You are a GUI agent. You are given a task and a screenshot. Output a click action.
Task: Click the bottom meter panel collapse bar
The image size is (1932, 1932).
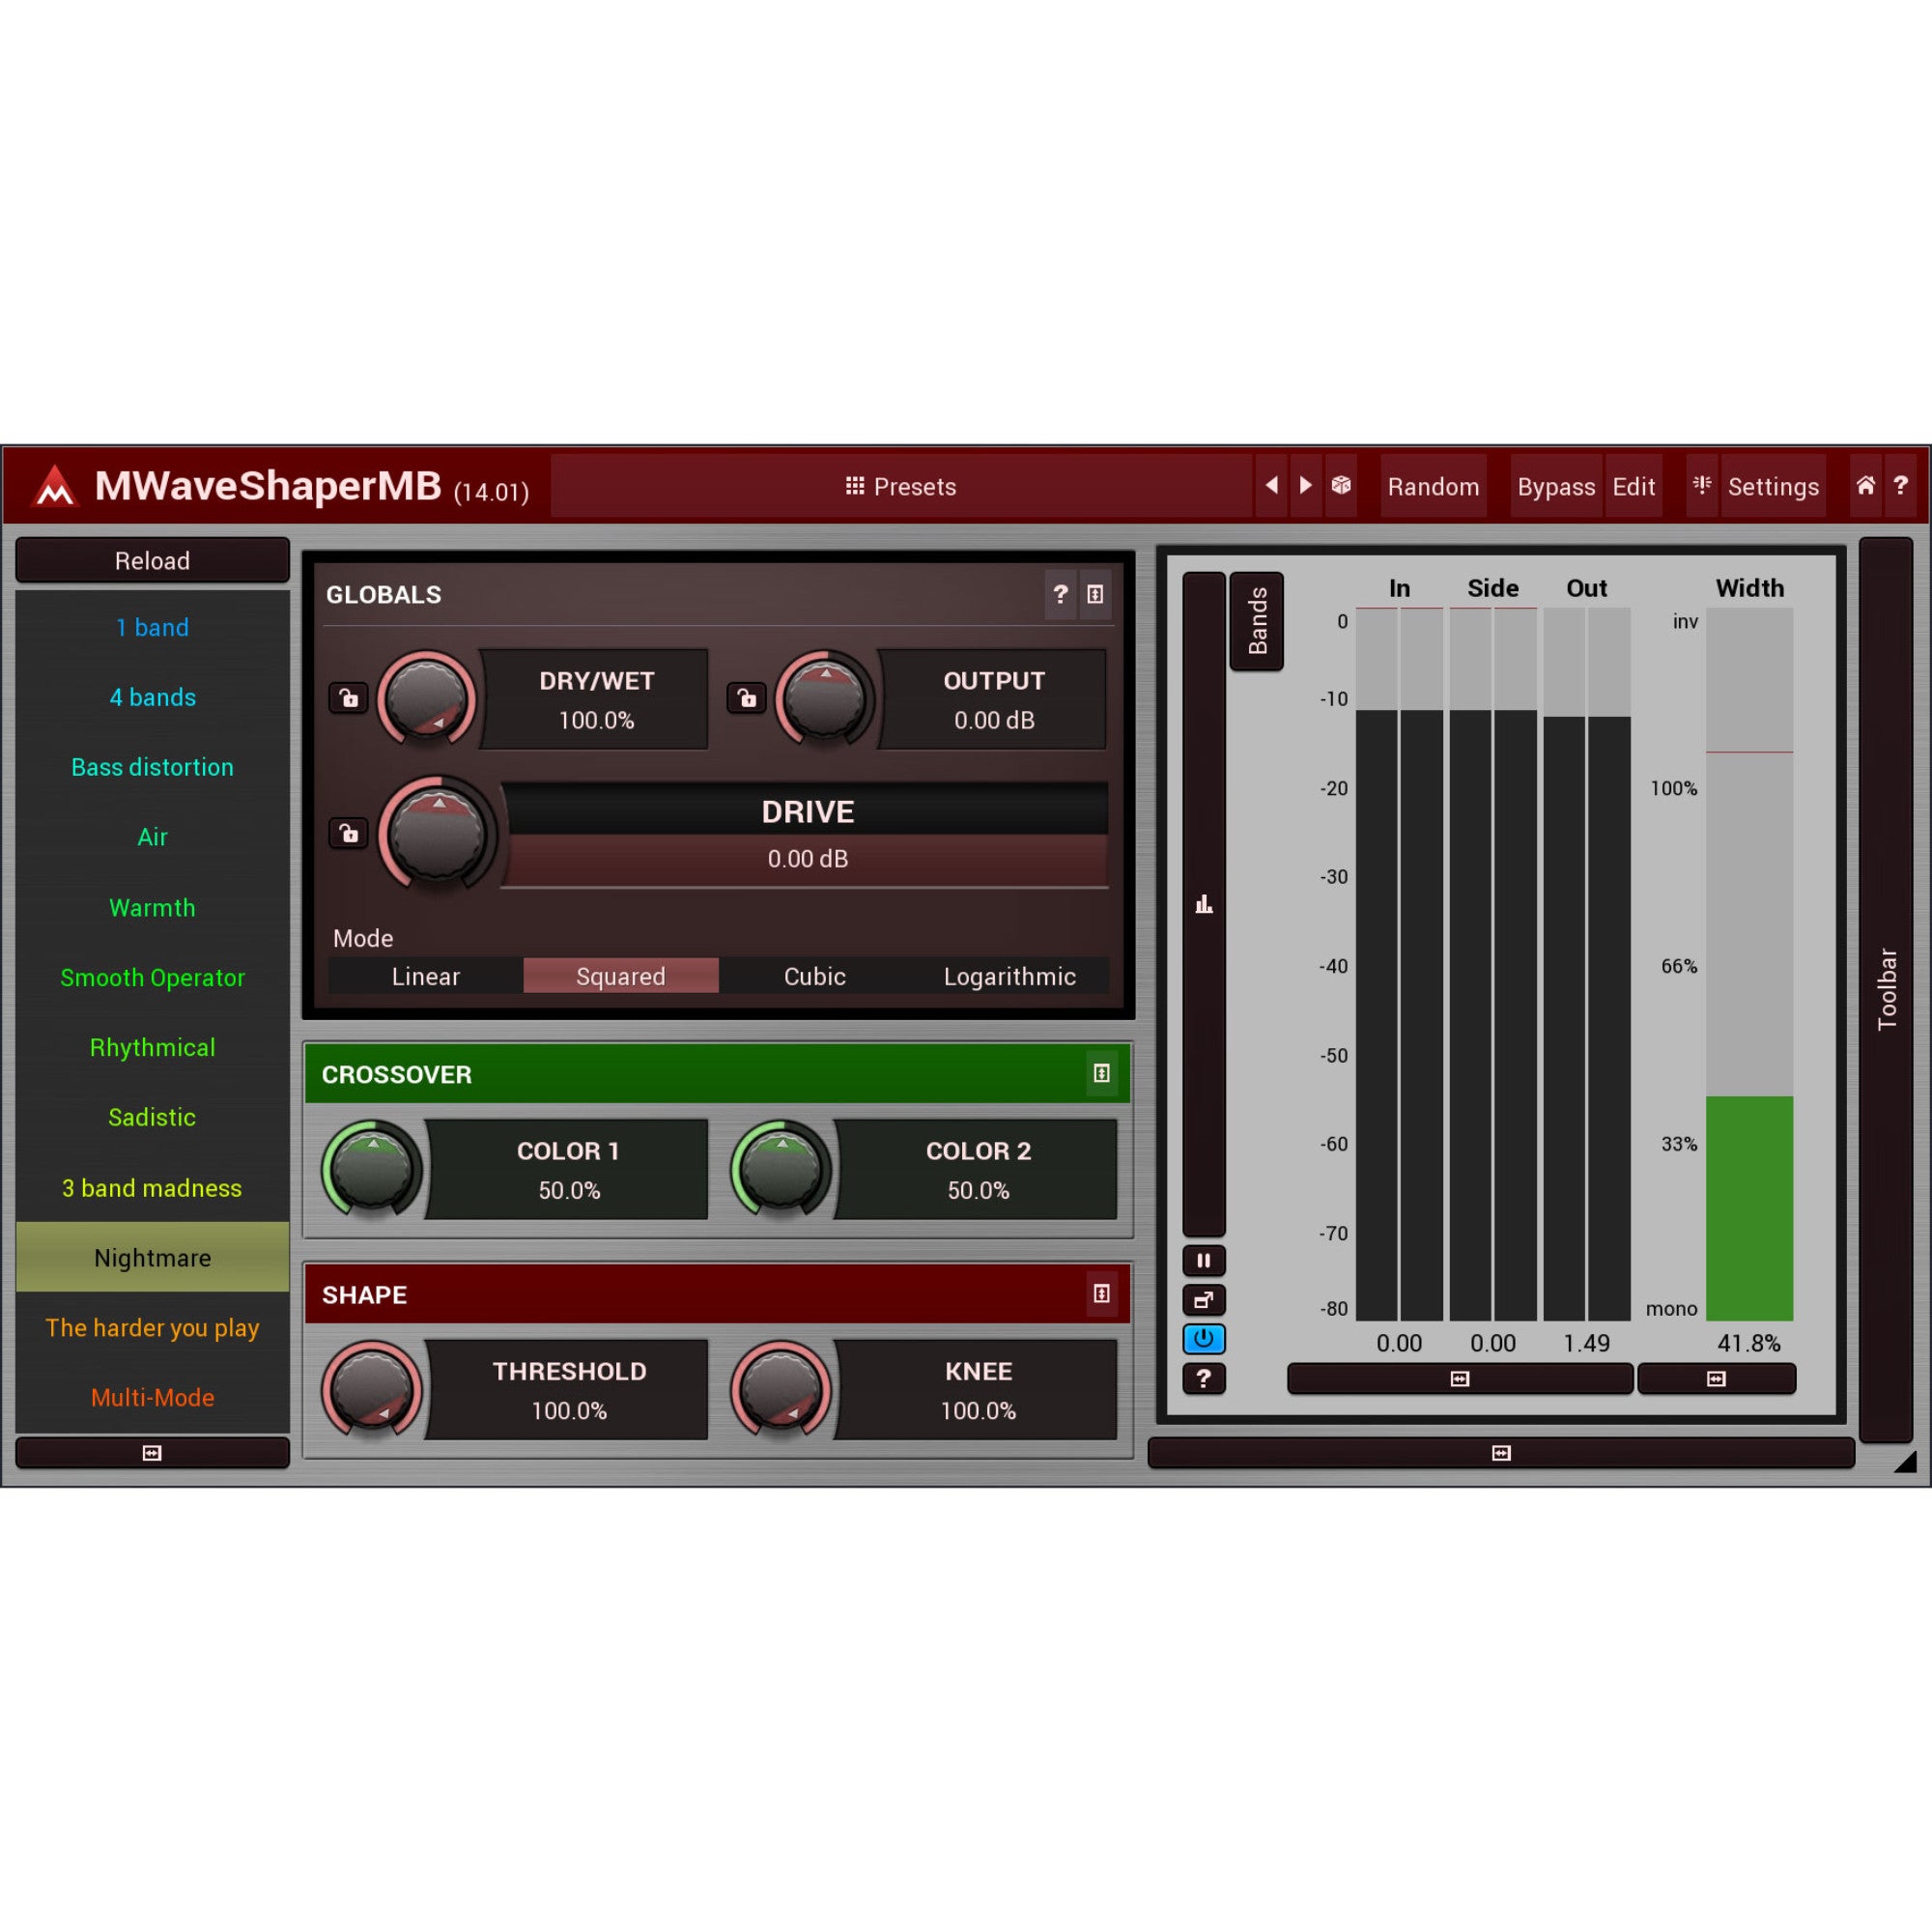pyautogui.click(x=1501, y=1453)
